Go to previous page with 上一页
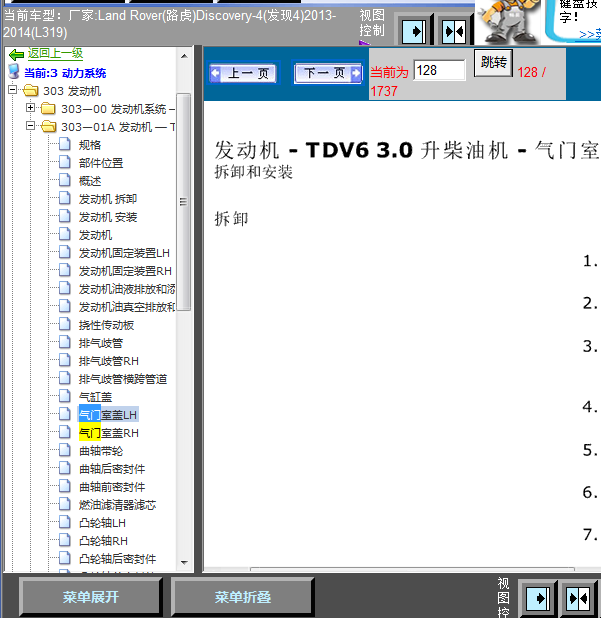 pos(243,73)
